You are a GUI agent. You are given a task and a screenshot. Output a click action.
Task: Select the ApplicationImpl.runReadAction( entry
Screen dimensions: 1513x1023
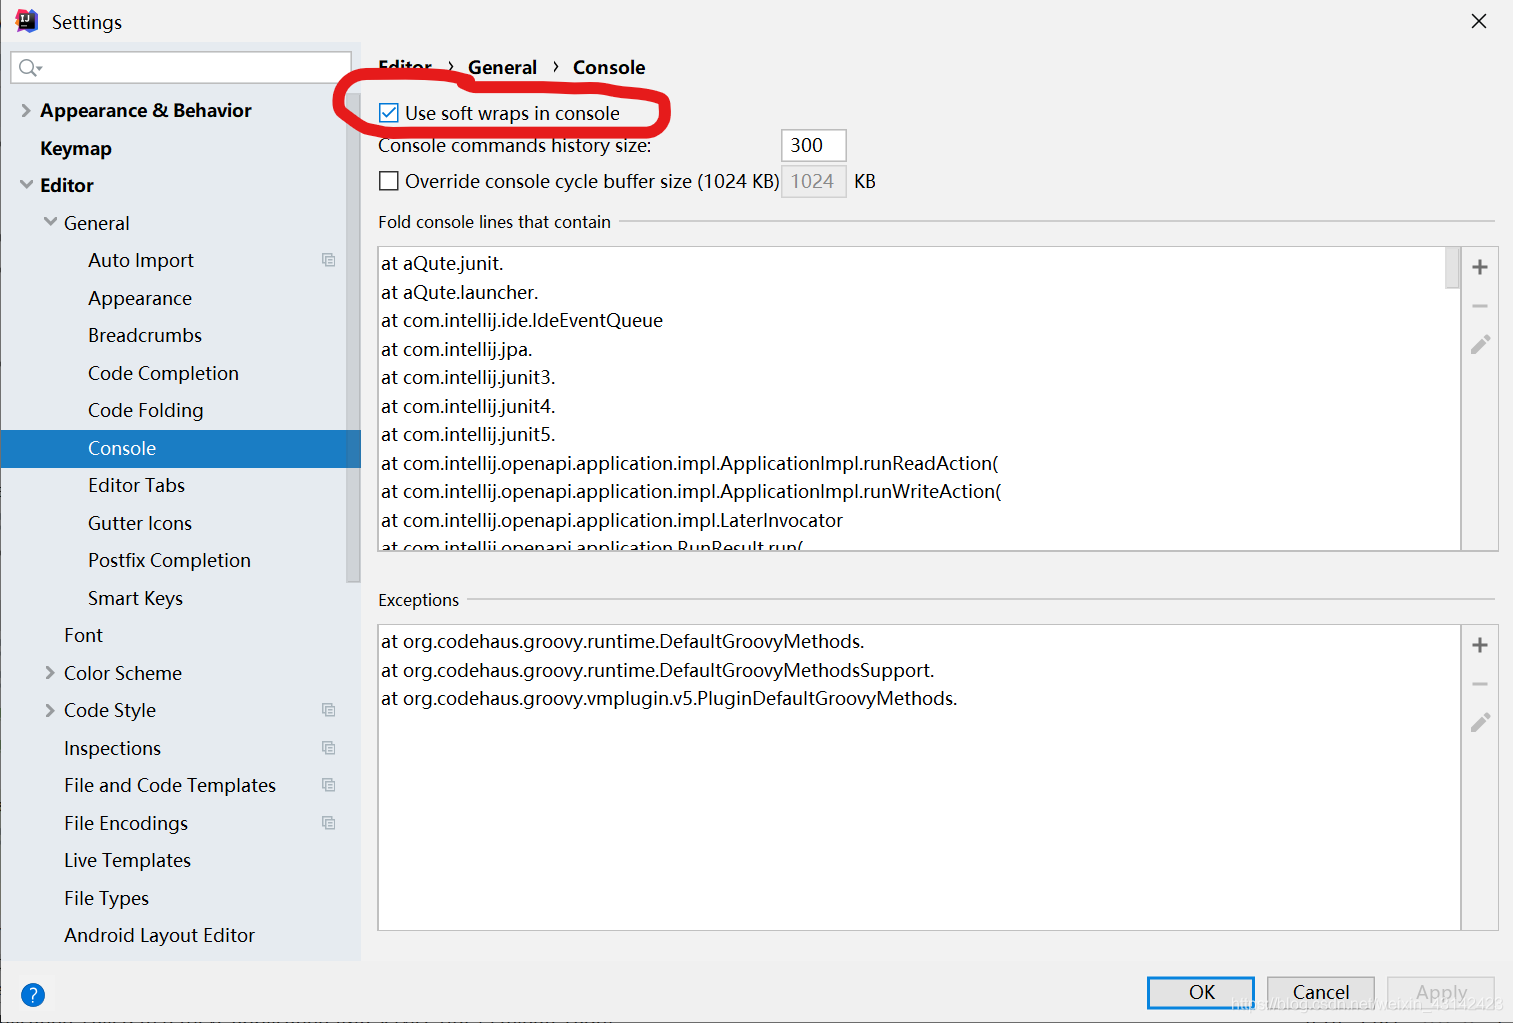coord(690,463)
